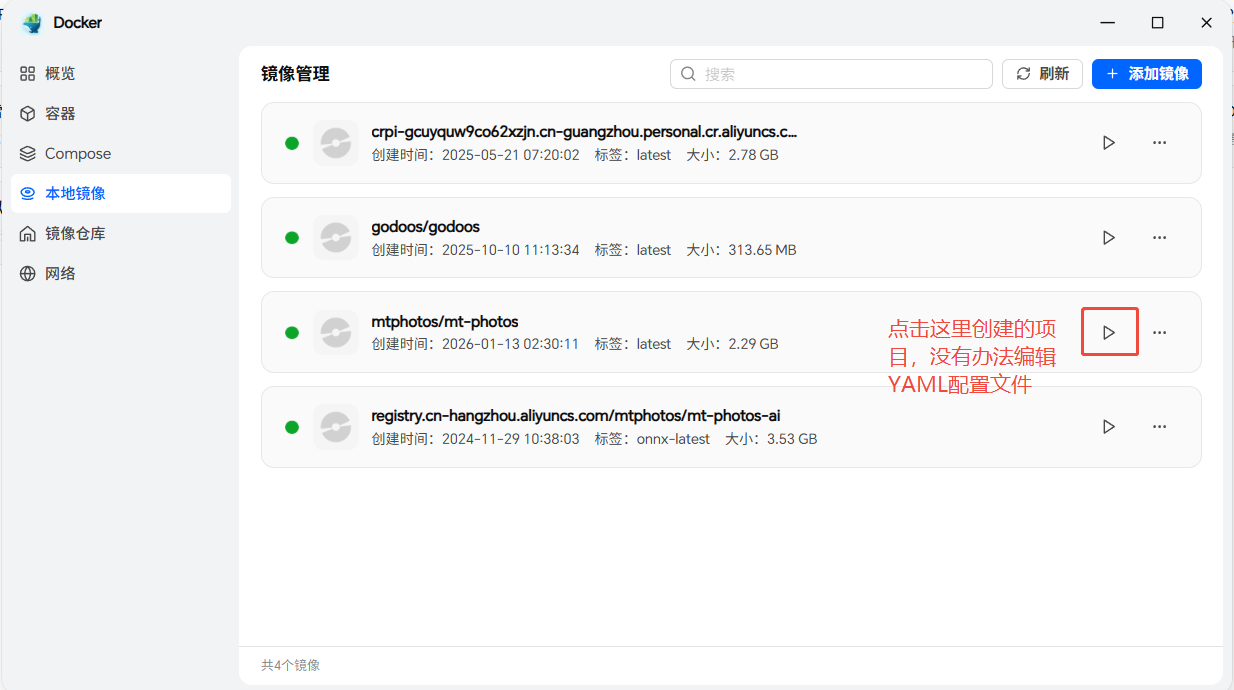Open the 容器 containers page
The width and height of the screenshot is (1234, 690).
tap(121, 114)
